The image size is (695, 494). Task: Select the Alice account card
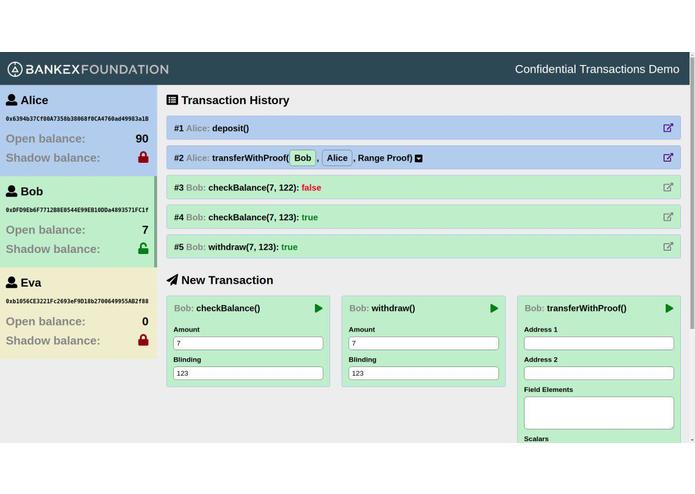coord(78,130)
